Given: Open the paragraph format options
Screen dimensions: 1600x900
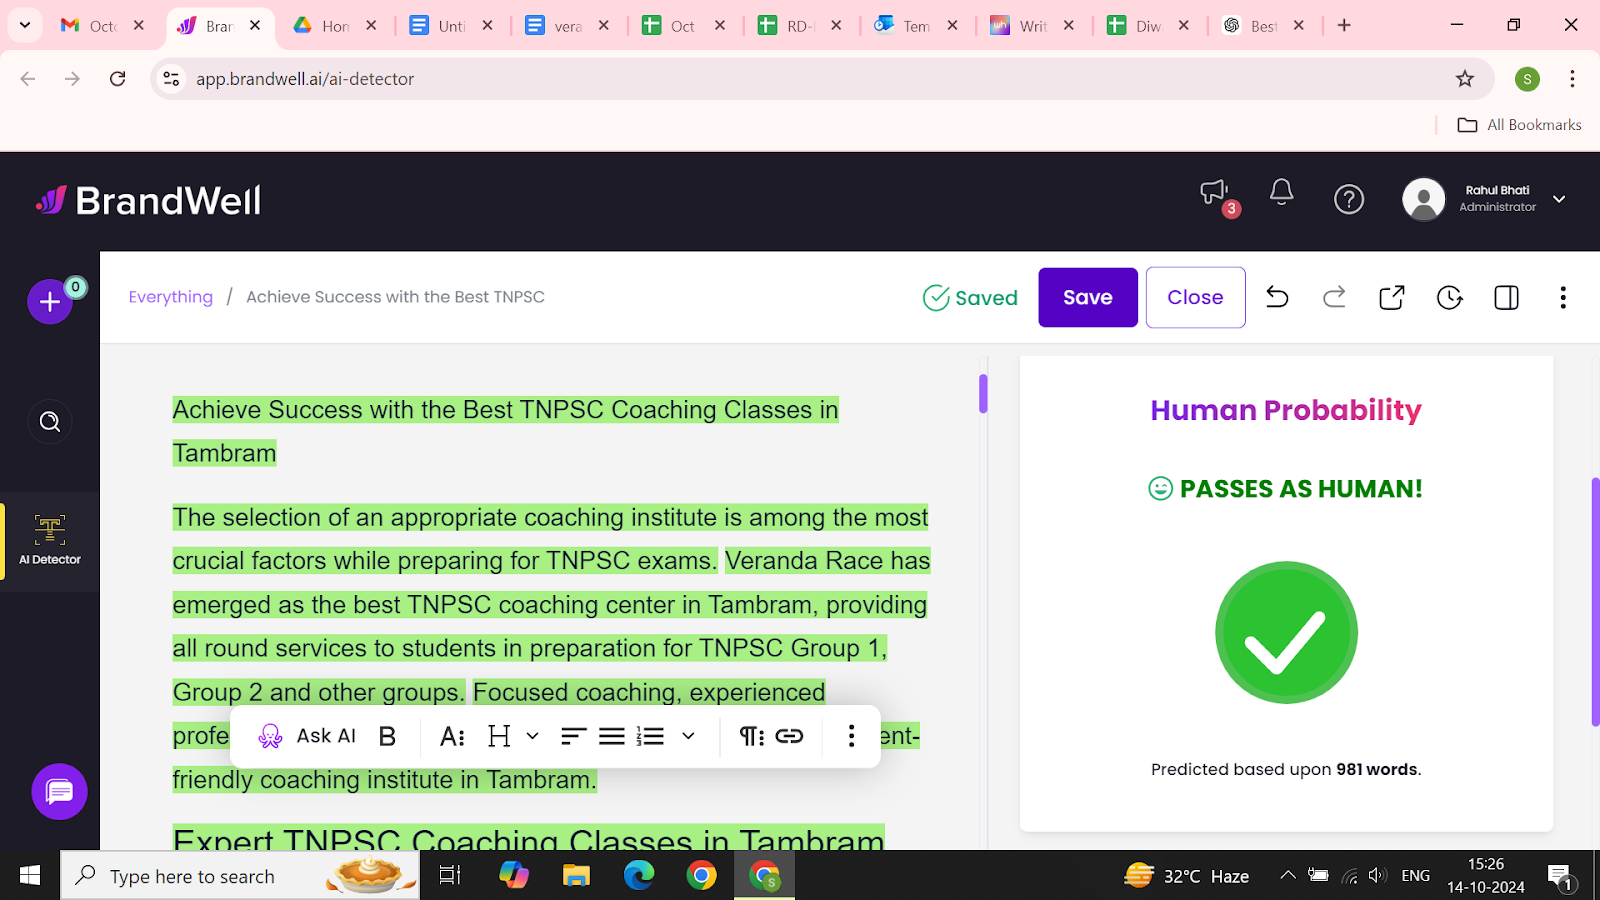Looking at the screenshot, I should coord(751,736).
